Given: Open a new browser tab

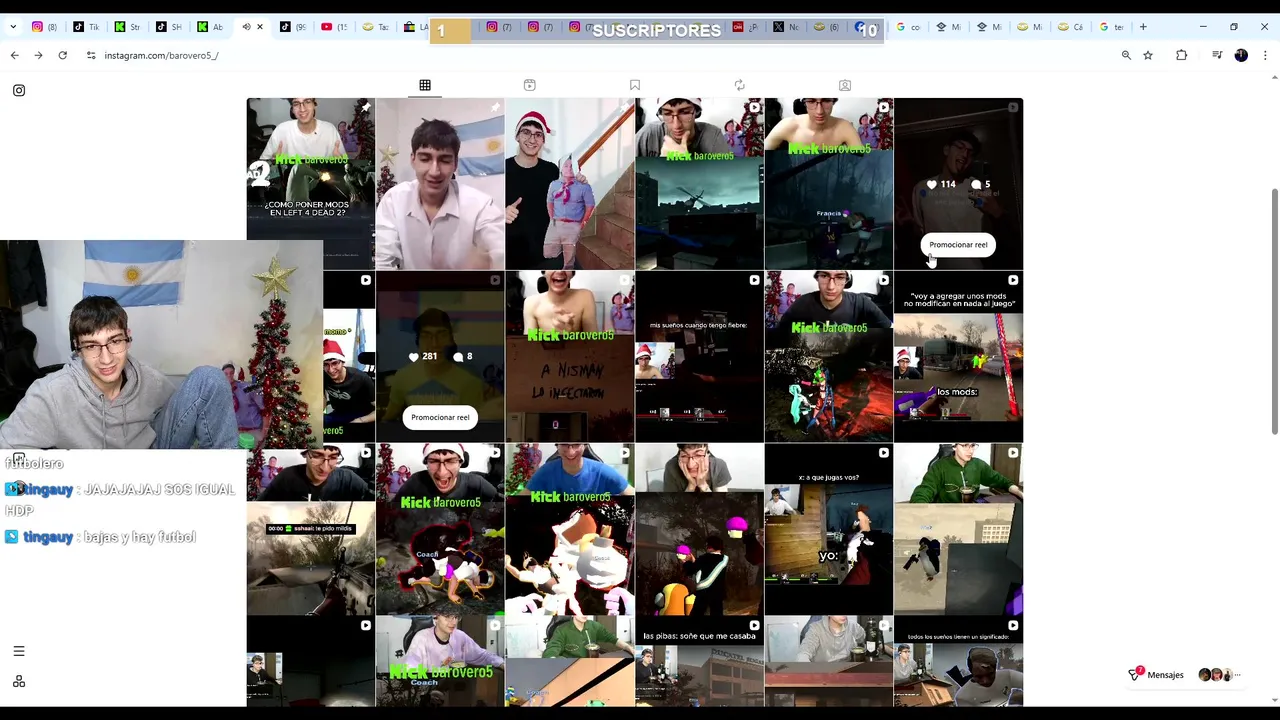Looking at the screenshot, I should pos(1144,27).
